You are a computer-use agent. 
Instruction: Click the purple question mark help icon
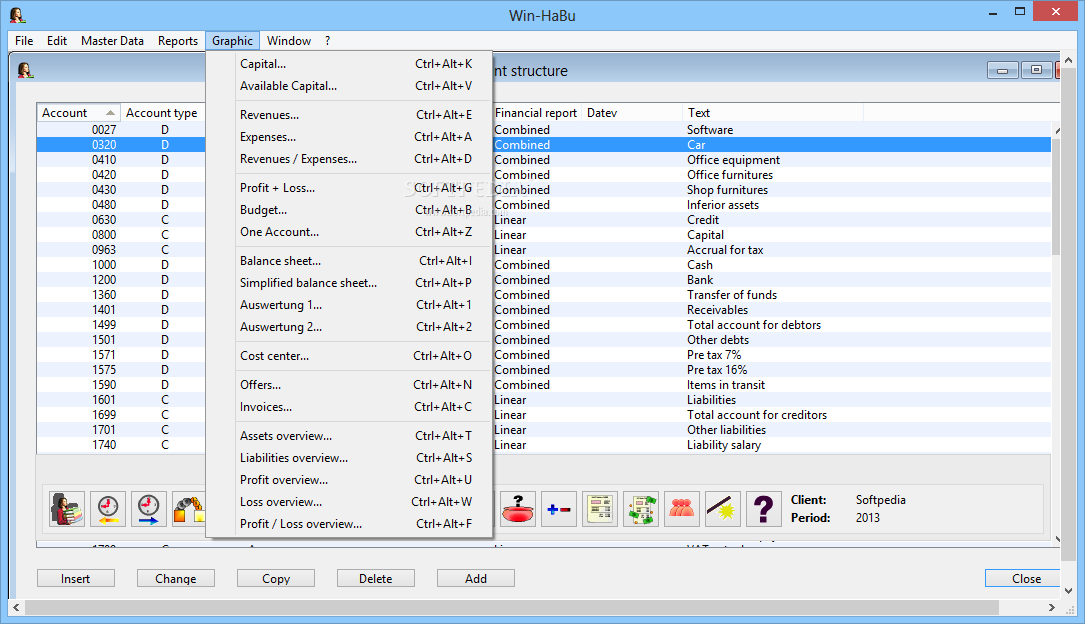click(763, 509)
